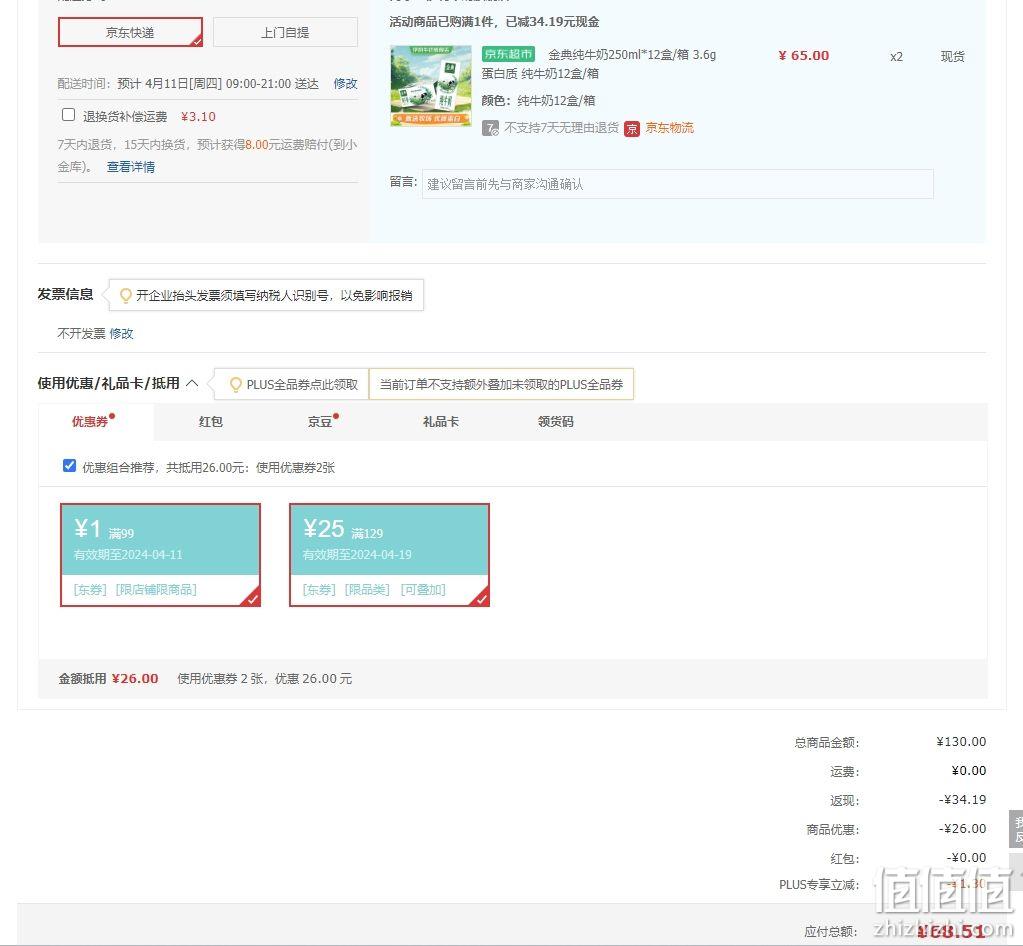Viewport: 1023px width, 946px height.
Task: Toggle the ¥1 满99 coupon
Action: click(160, 555)
